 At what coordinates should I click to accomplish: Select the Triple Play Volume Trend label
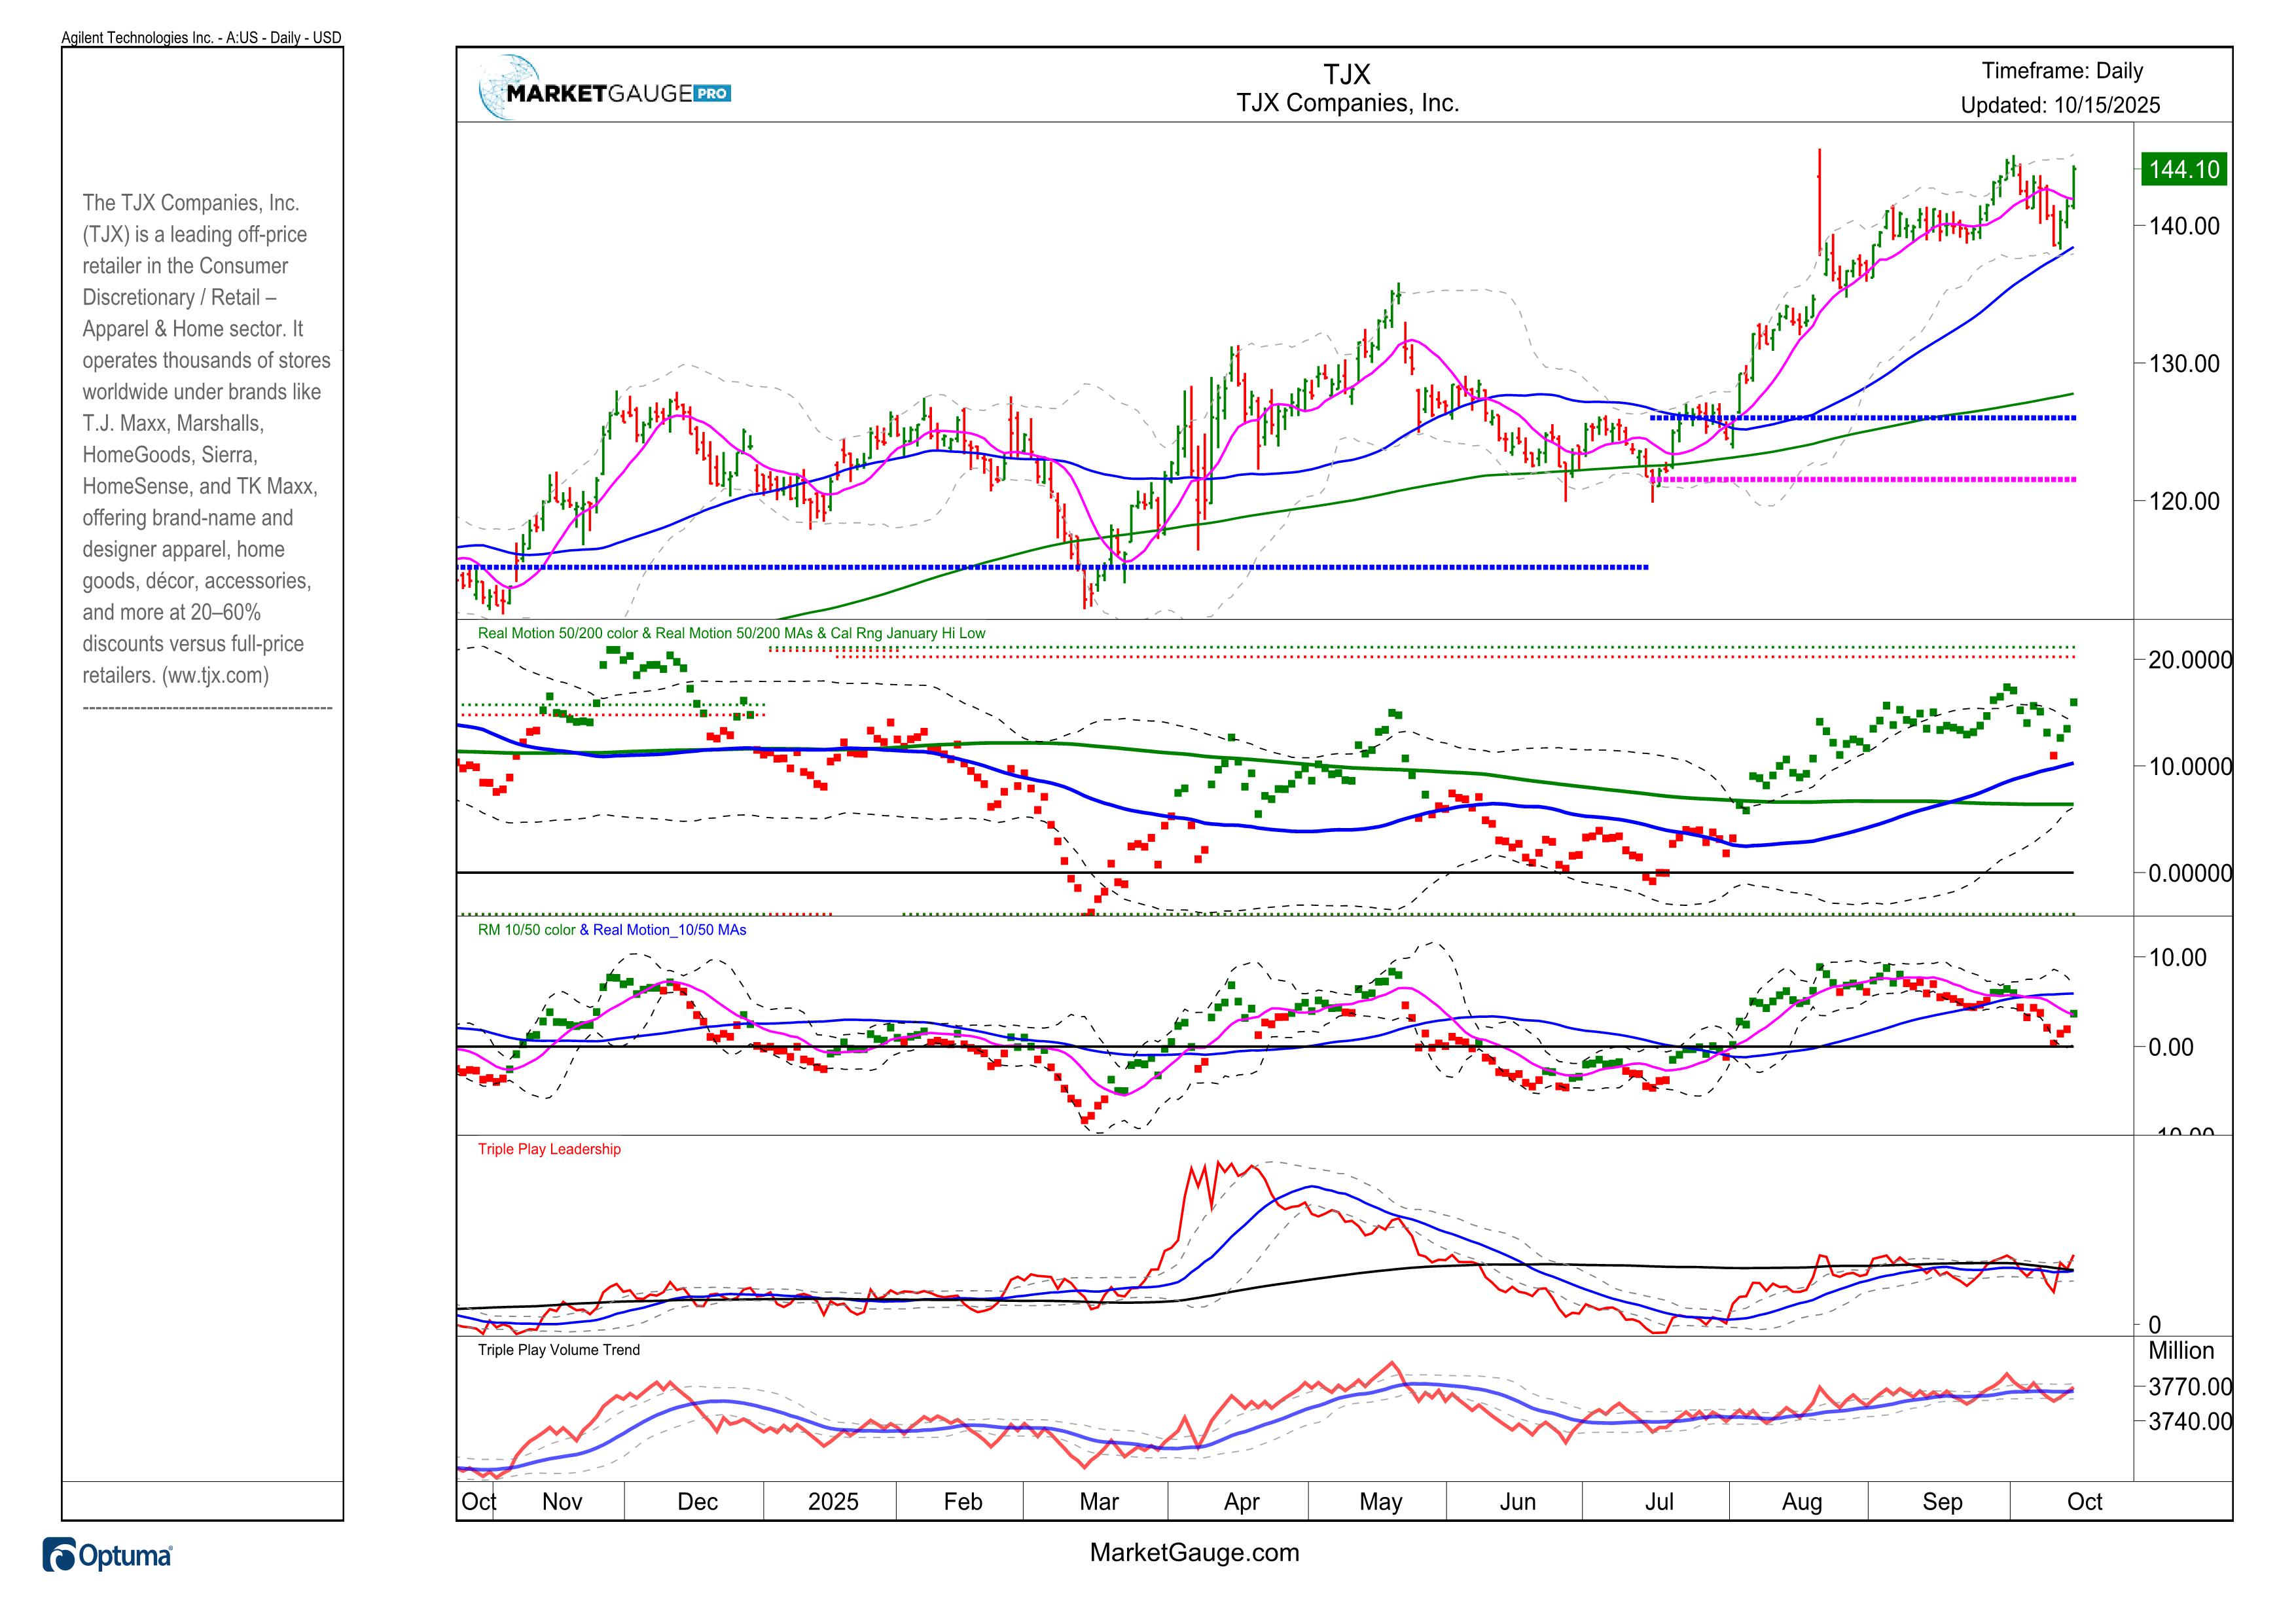click(558, 1350)
